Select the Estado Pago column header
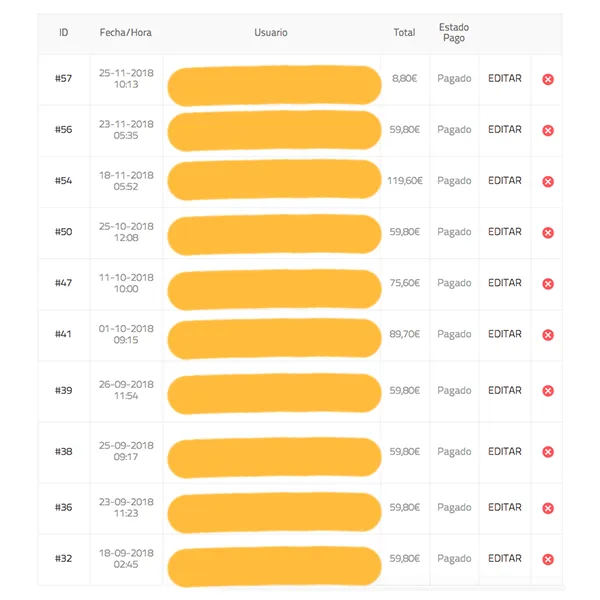 [454, 33]
